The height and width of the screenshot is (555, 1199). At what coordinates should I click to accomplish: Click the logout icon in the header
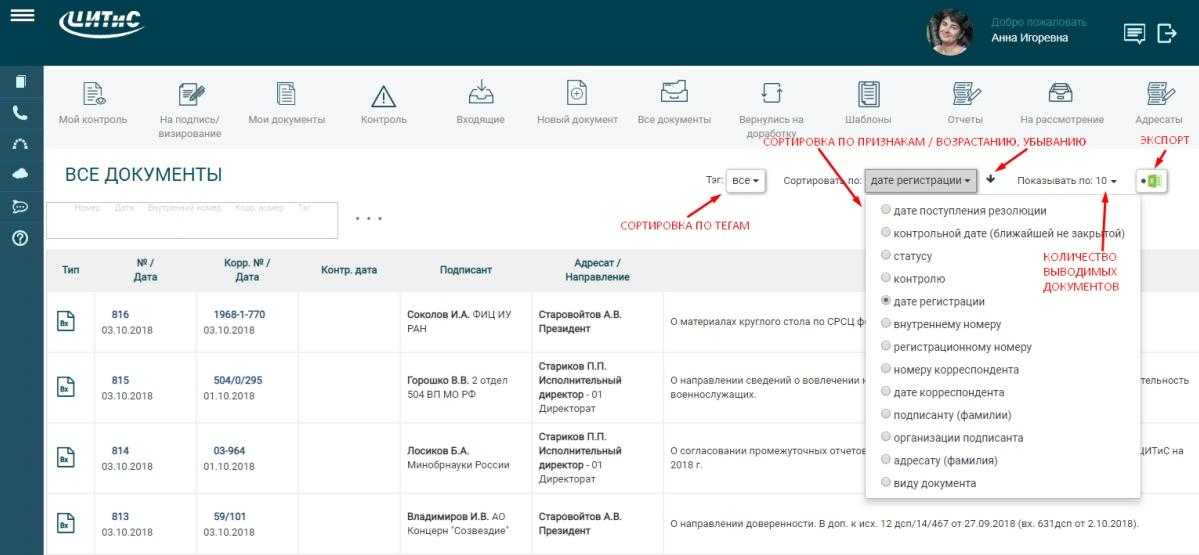[1167, 34]
